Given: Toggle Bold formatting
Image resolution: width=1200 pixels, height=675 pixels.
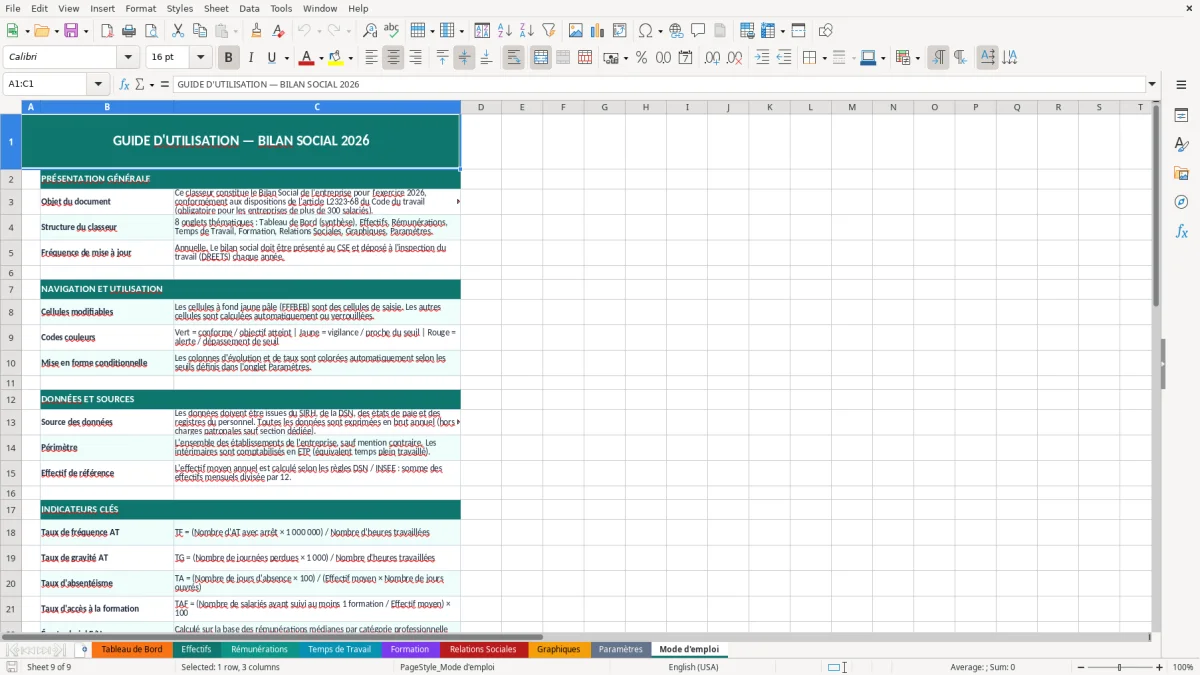Looking at the screenshot, I should 229,58.
